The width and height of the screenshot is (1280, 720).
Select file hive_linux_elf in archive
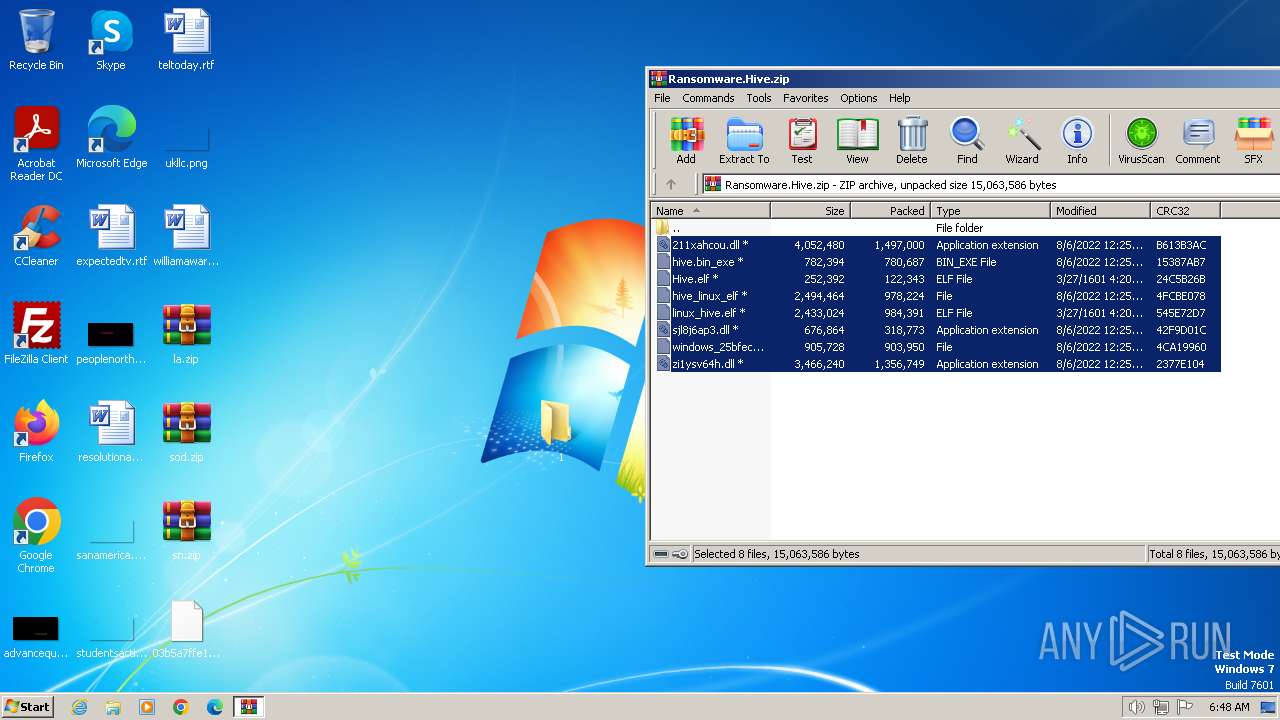coord(938,296)
